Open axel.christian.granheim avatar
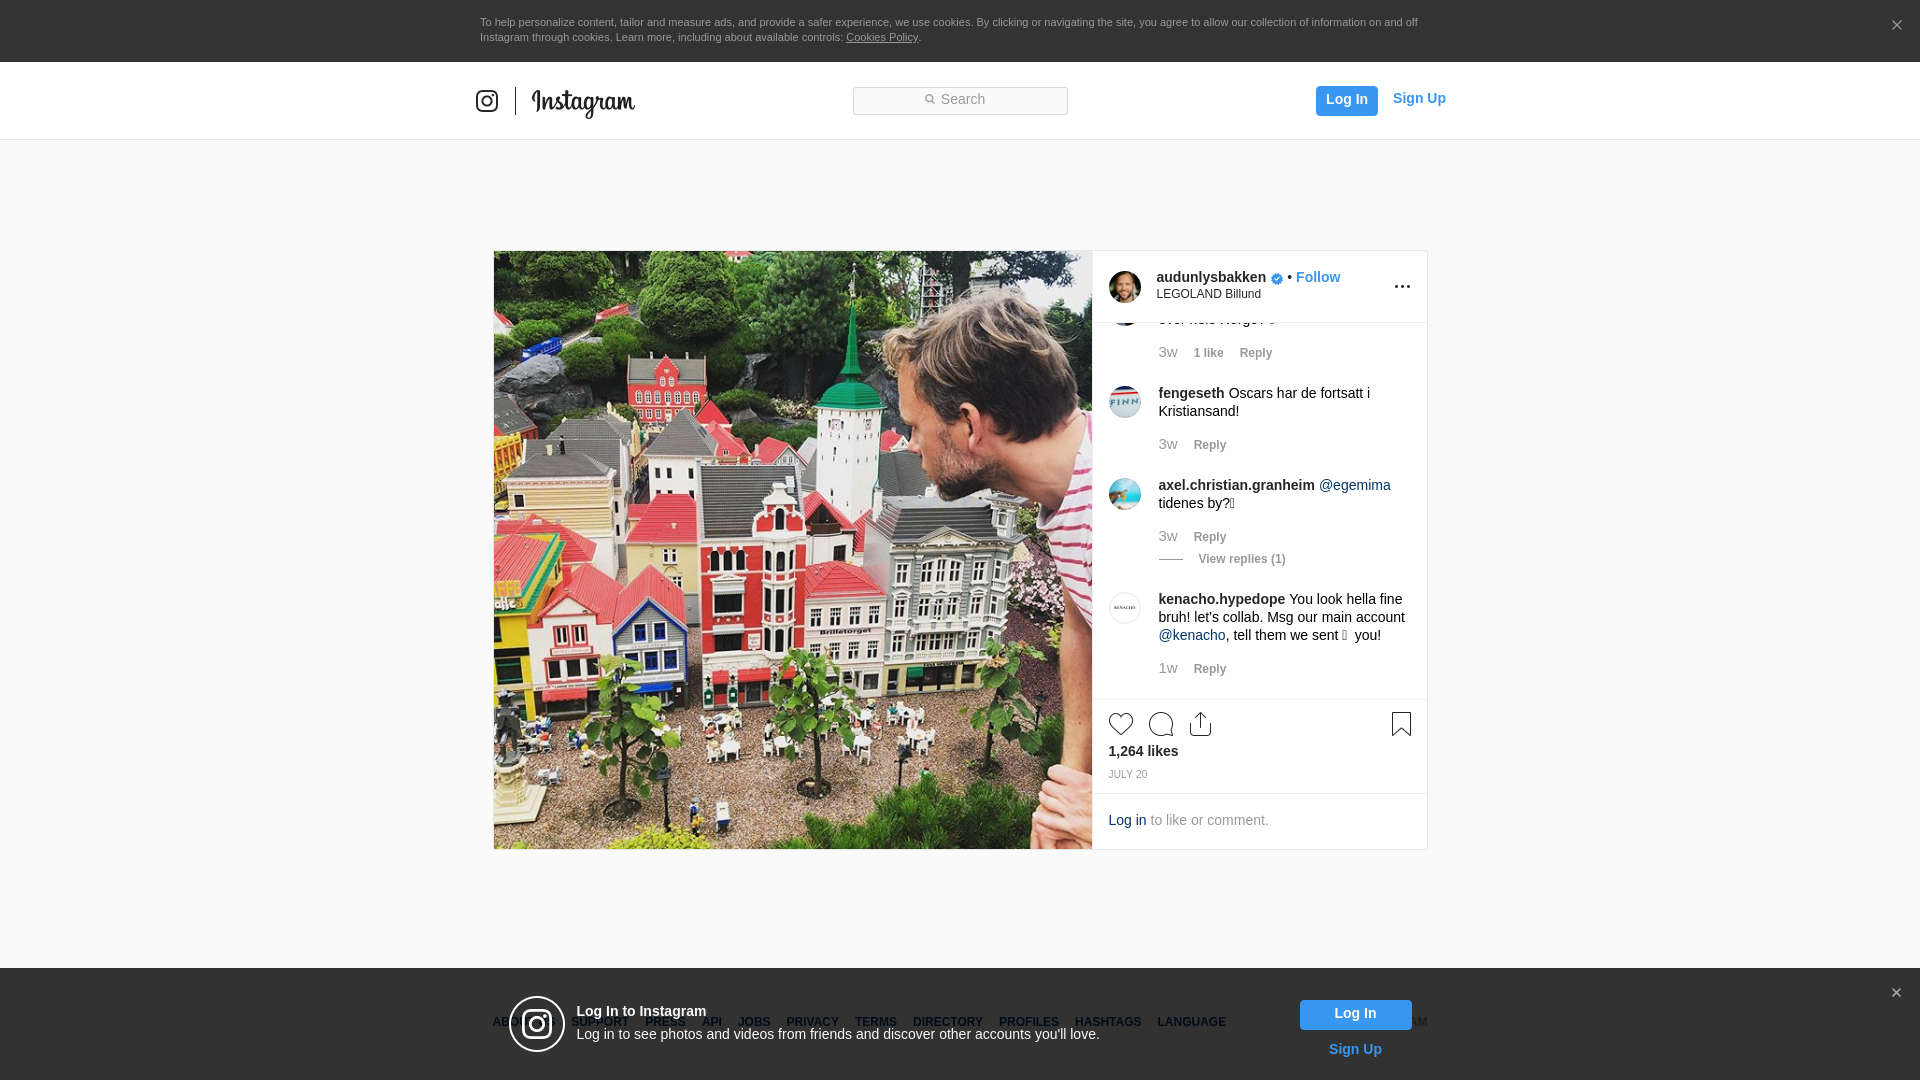The image size is (1920, 1080). (1125, 494)
